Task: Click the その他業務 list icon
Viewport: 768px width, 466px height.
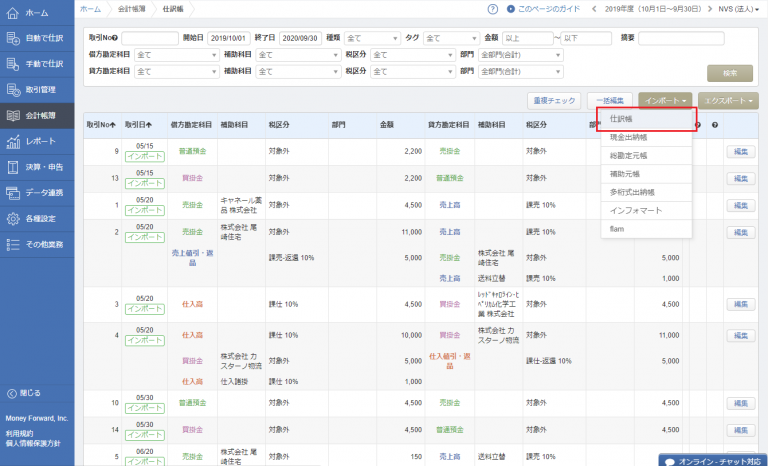Action: click(12, 244)
